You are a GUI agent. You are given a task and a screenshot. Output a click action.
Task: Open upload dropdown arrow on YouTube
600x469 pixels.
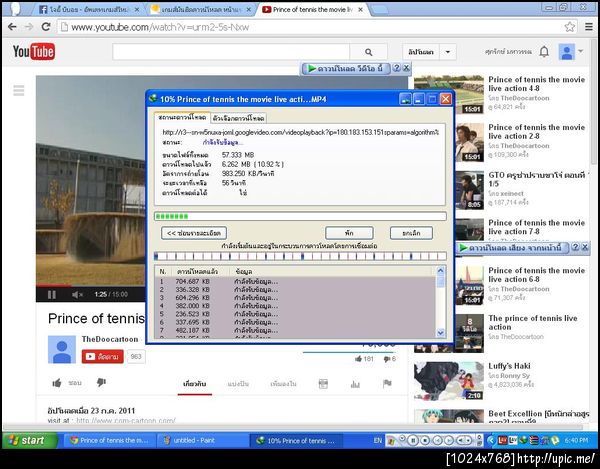coord(448,52)
